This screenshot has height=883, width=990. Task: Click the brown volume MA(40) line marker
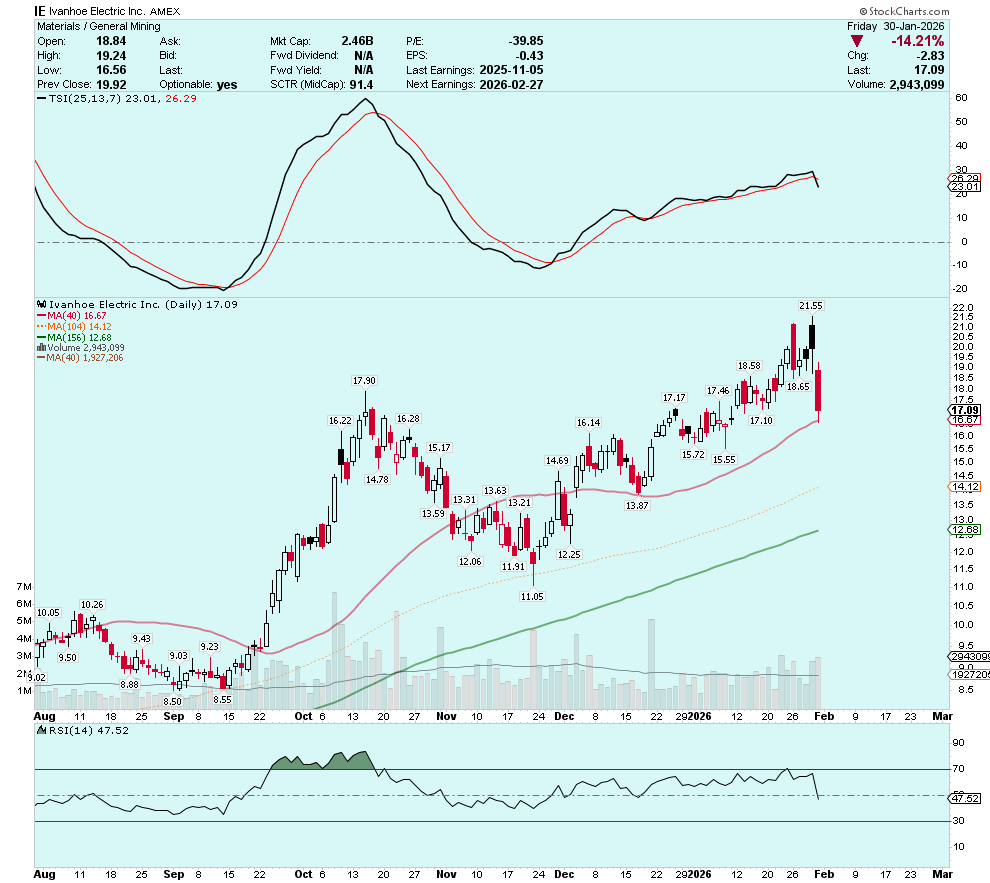coord(40,358)
